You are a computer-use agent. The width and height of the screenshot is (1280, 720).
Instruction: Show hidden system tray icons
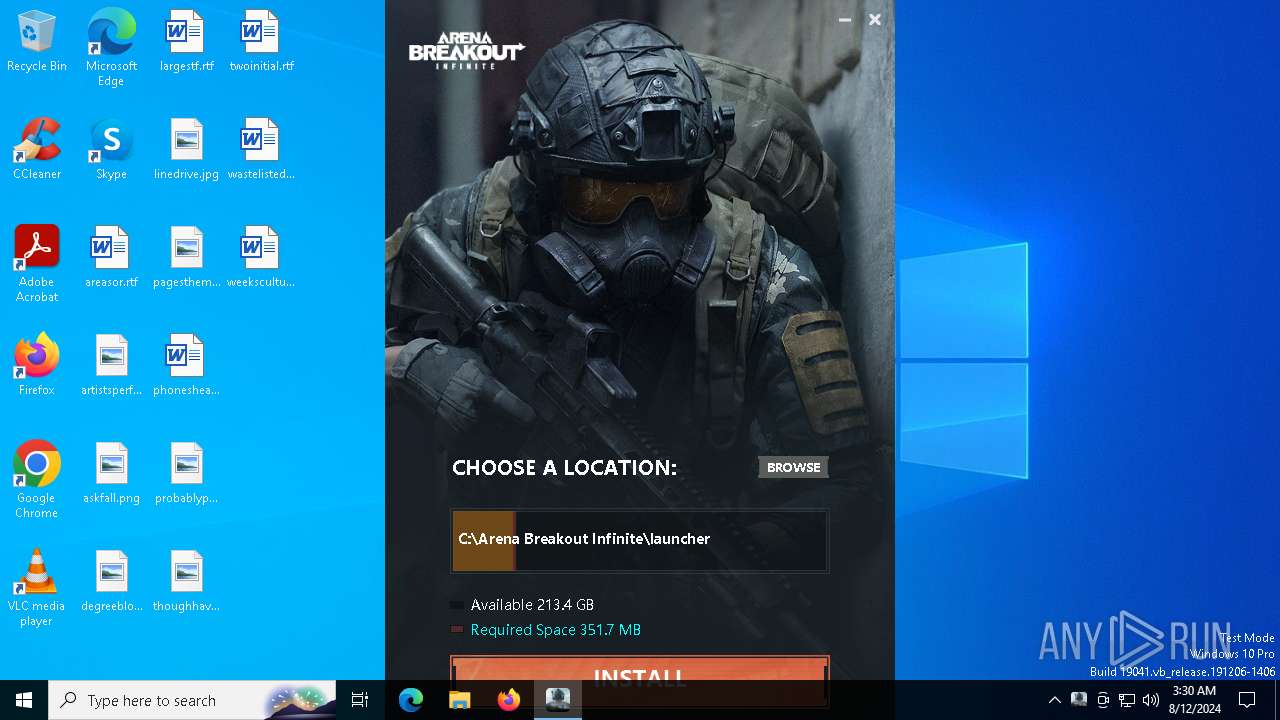[1054, 700]
